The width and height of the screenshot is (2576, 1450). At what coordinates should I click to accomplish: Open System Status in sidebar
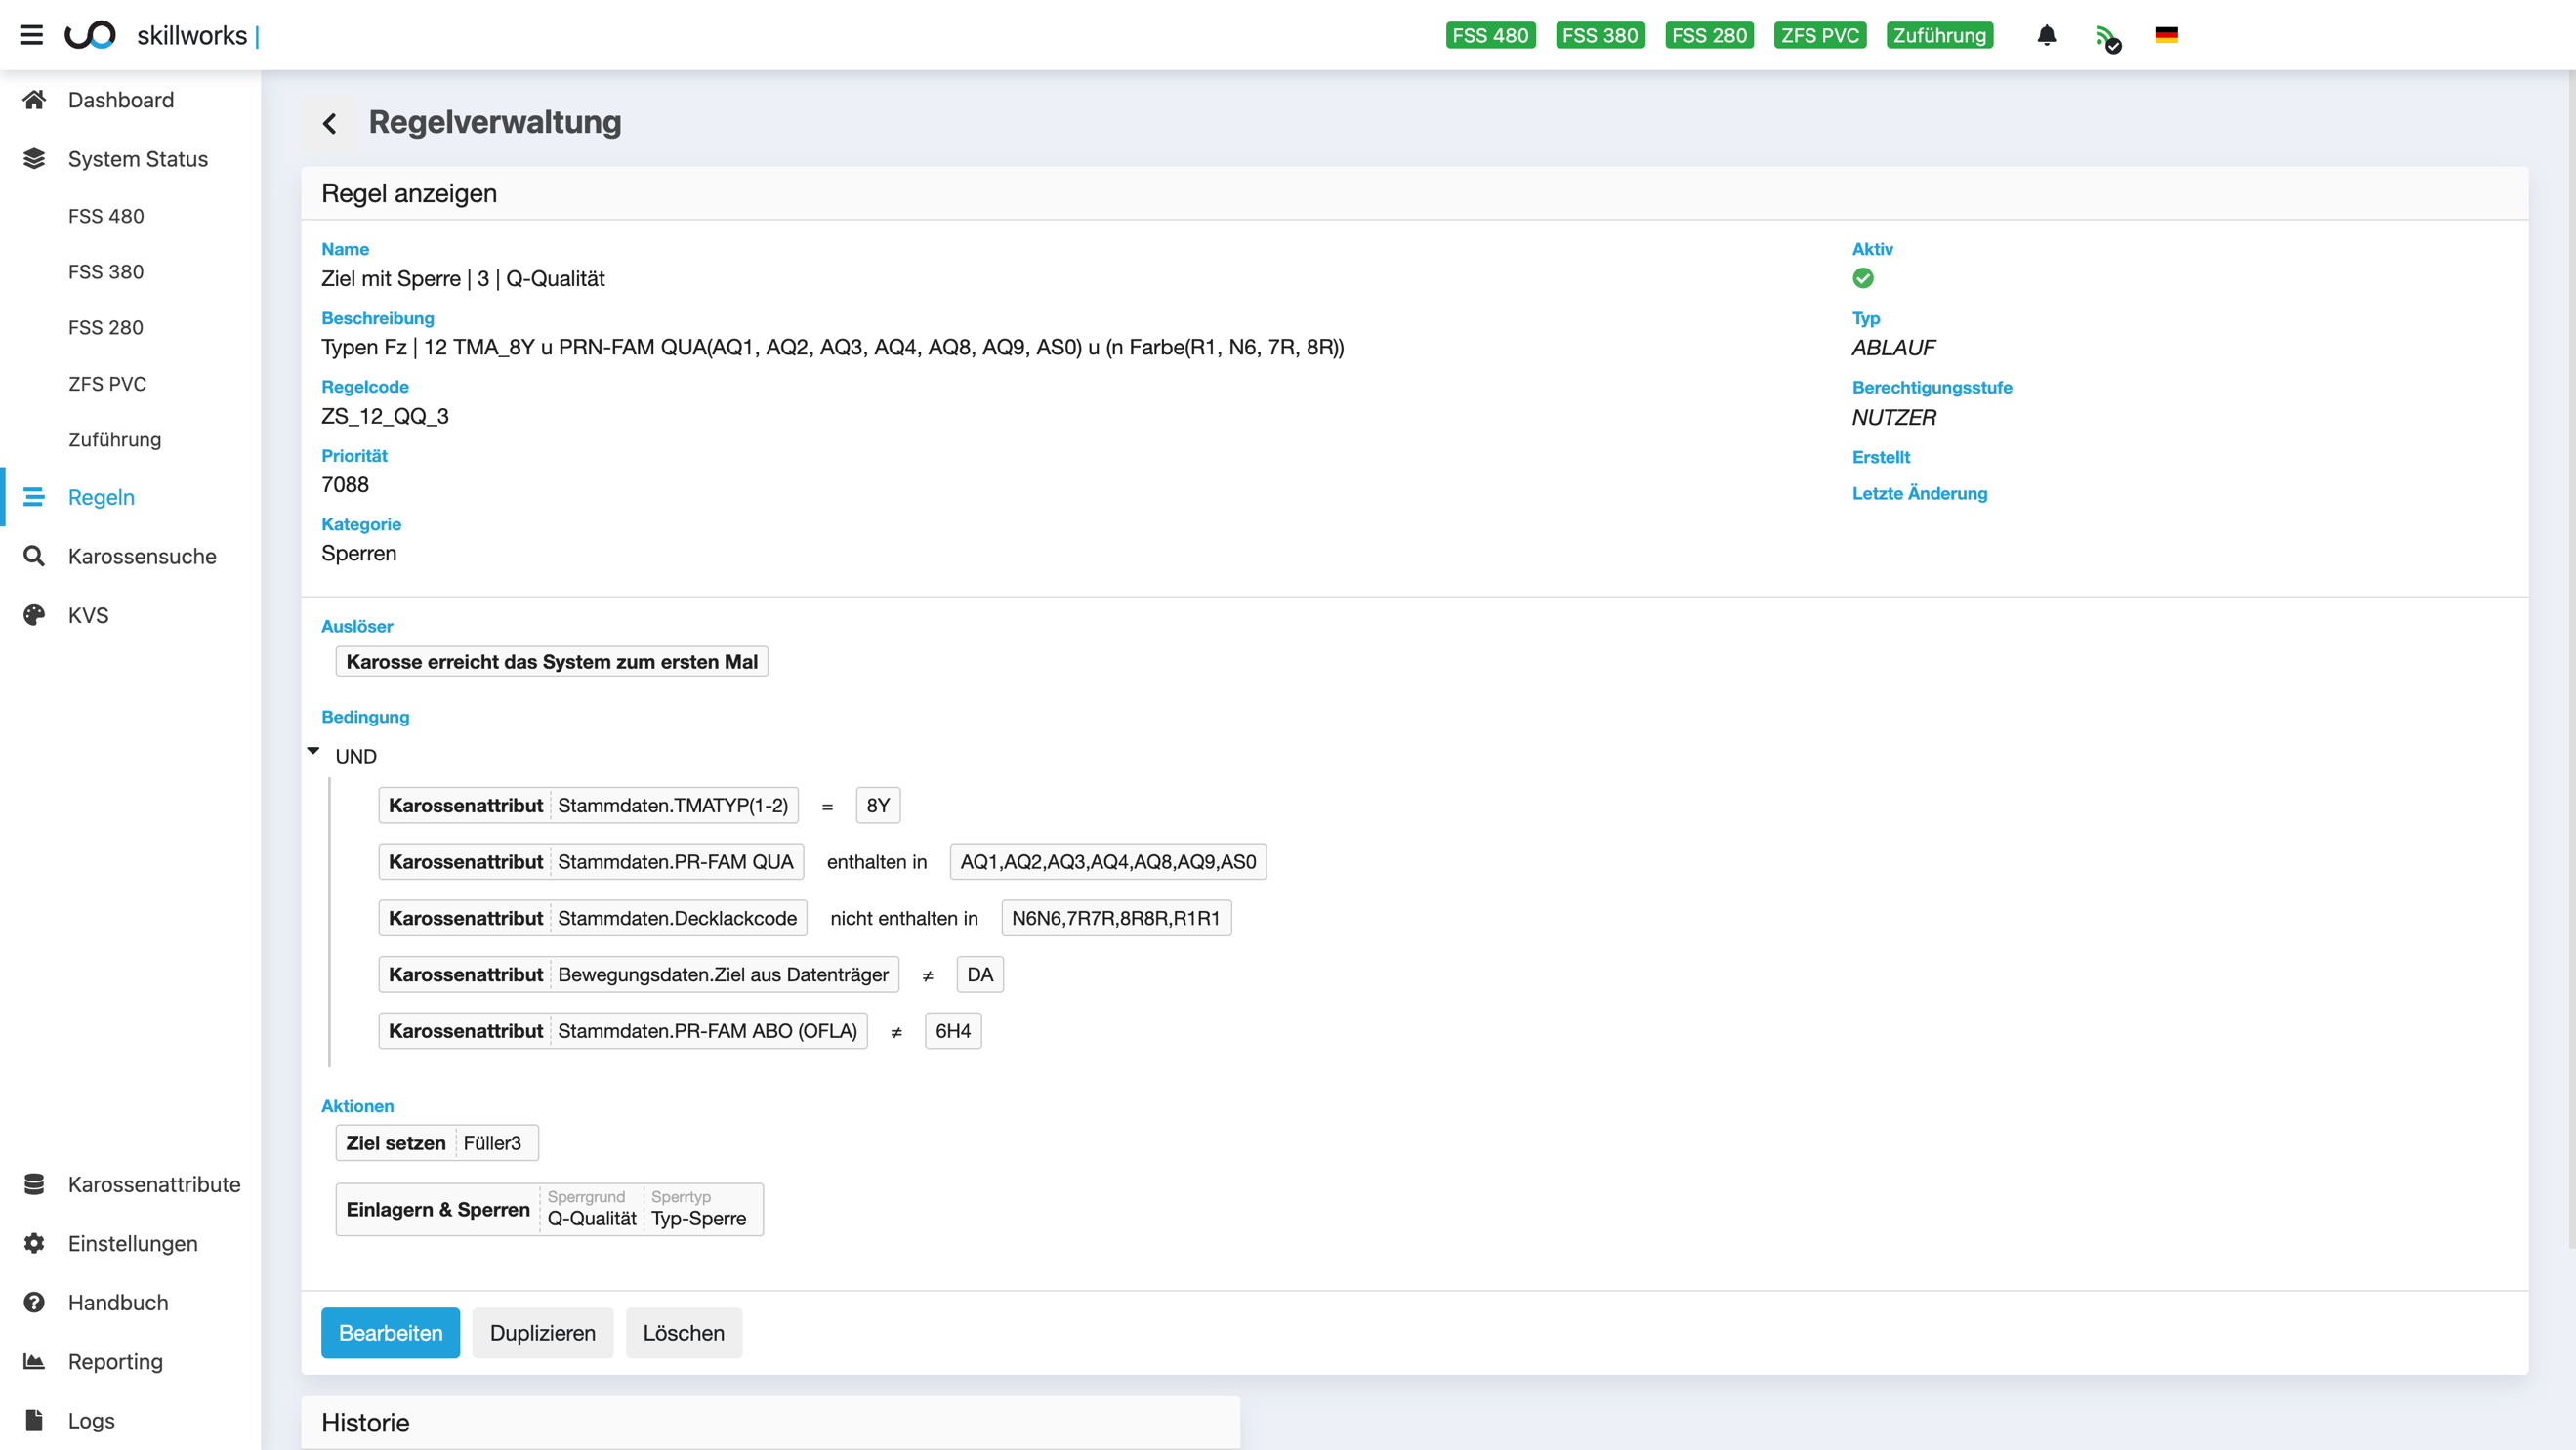[138, 159]
